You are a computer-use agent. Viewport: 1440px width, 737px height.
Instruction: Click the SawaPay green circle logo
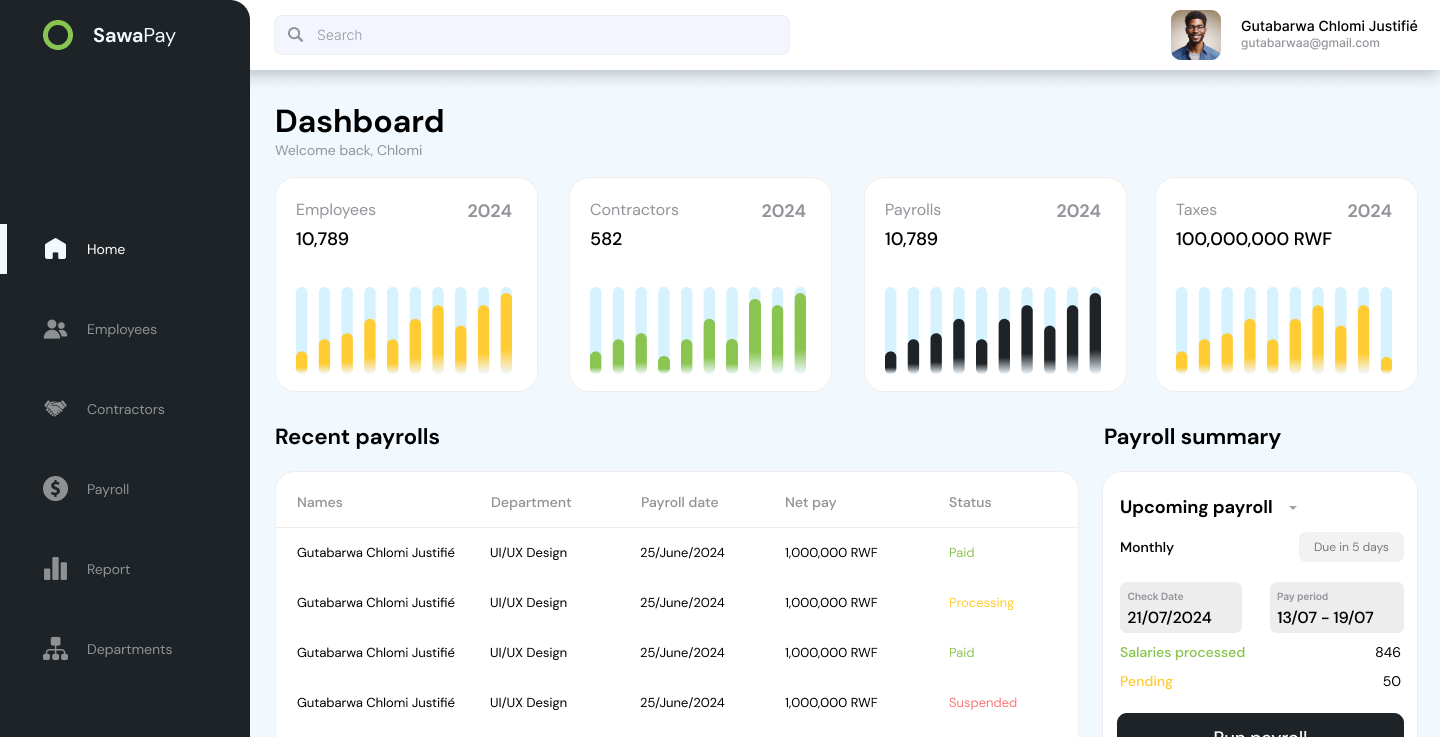(x=58, y=35)
